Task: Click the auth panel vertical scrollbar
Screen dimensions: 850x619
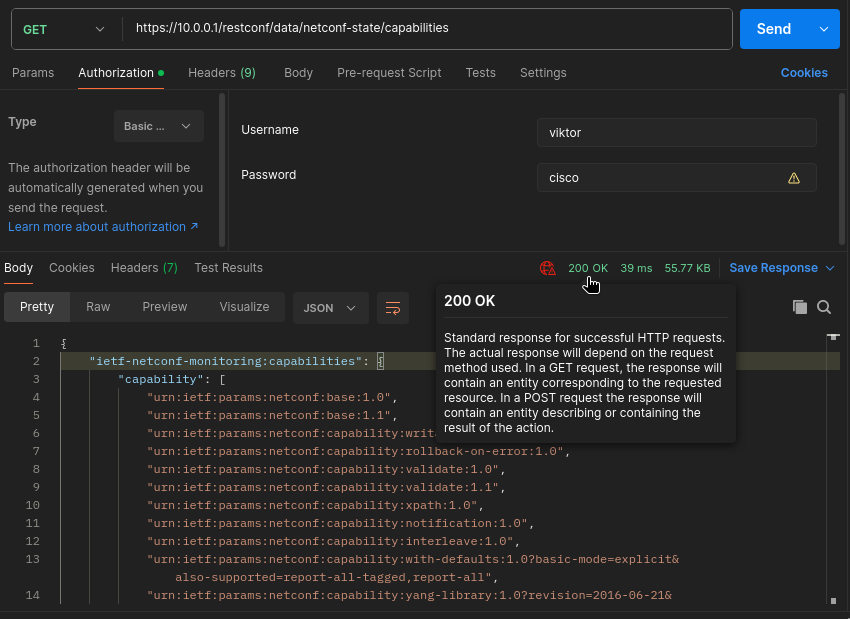Action: click(222, 170)
